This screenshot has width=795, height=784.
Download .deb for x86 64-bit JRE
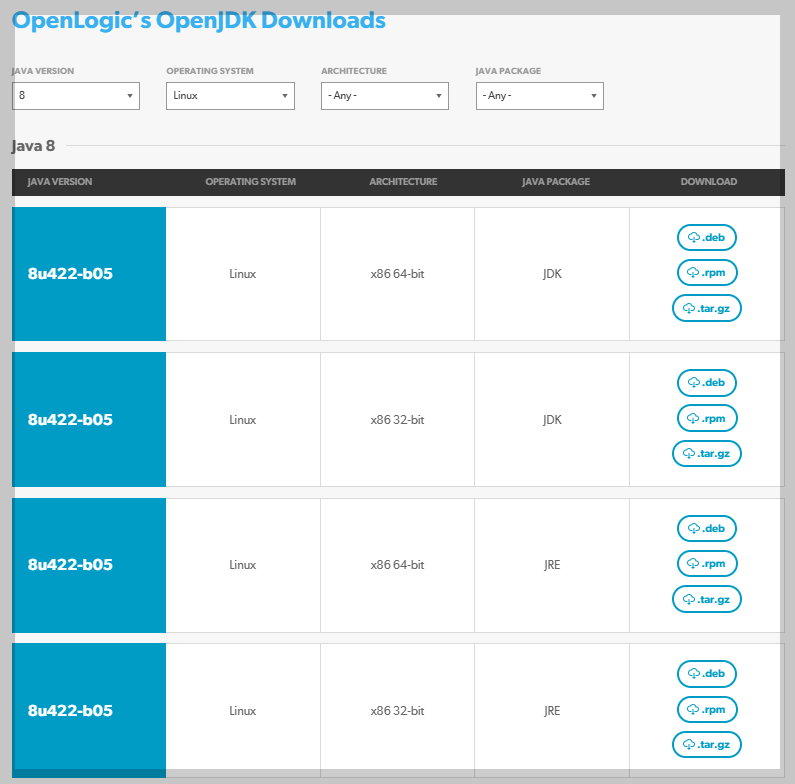(707, 528)
